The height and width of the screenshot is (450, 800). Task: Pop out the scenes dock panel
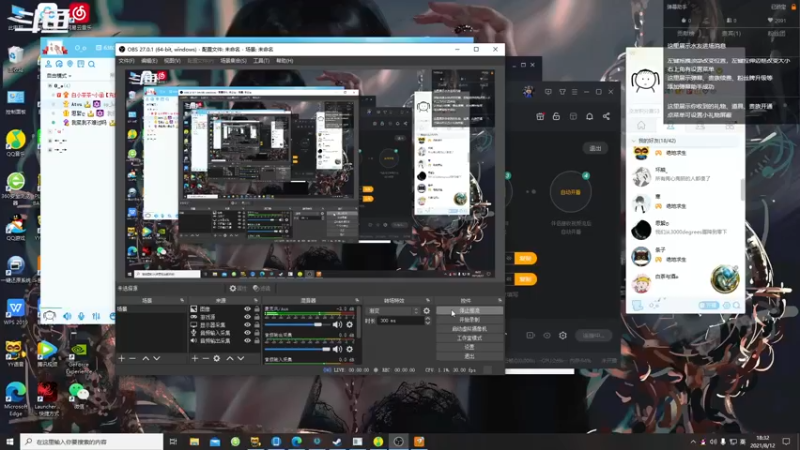click(x=182, y=301)
